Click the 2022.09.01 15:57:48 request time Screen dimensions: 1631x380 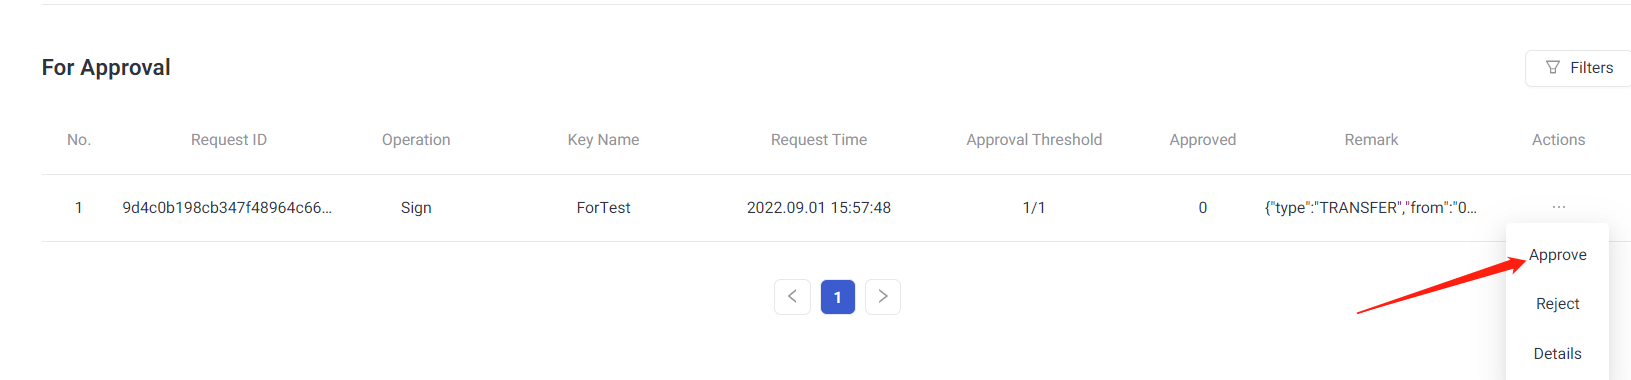[x=819, y=208]
